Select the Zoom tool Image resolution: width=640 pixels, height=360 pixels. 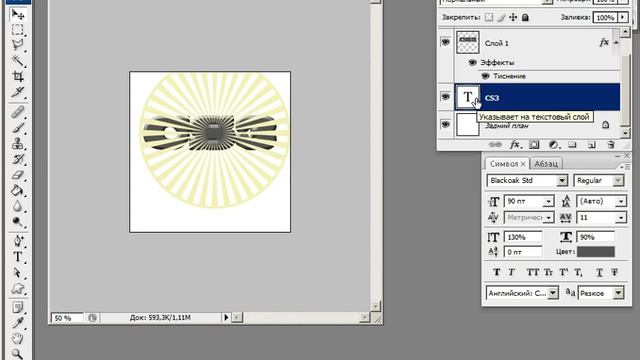pos(18,353)
